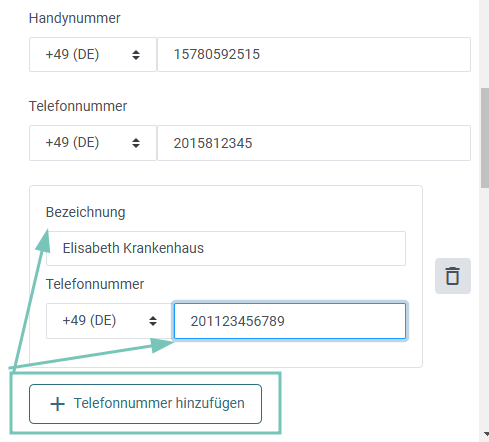Click the Bezeichnung label
The width and height of the screenshot is (489, 442).
point(85,212)
